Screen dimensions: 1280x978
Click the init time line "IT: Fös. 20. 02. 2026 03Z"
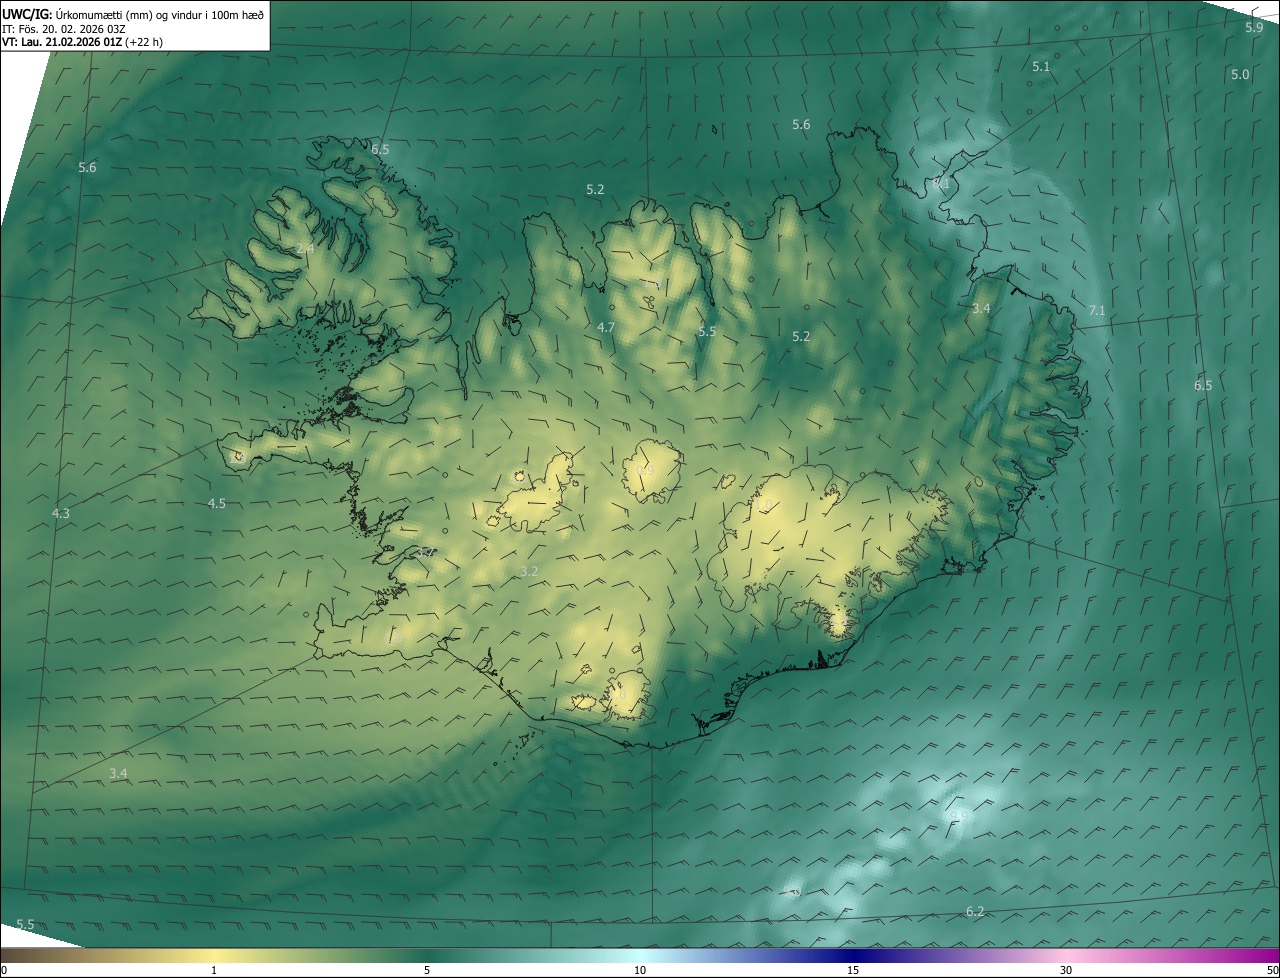(x=64, y=28)
